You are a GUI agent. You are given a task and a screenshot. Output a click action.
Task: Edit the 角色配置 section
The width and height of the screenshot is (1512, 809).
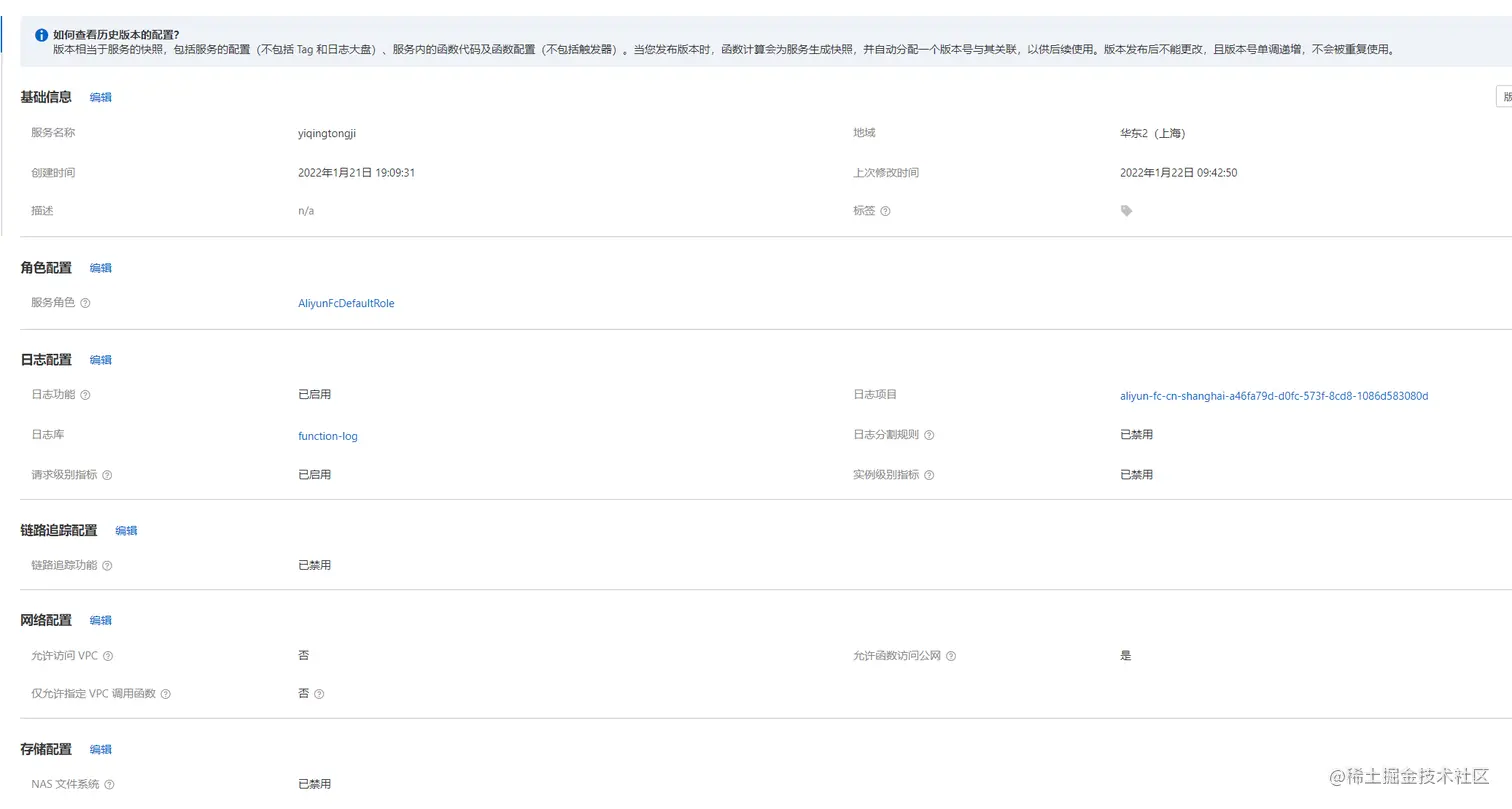(x=101, y=268)
